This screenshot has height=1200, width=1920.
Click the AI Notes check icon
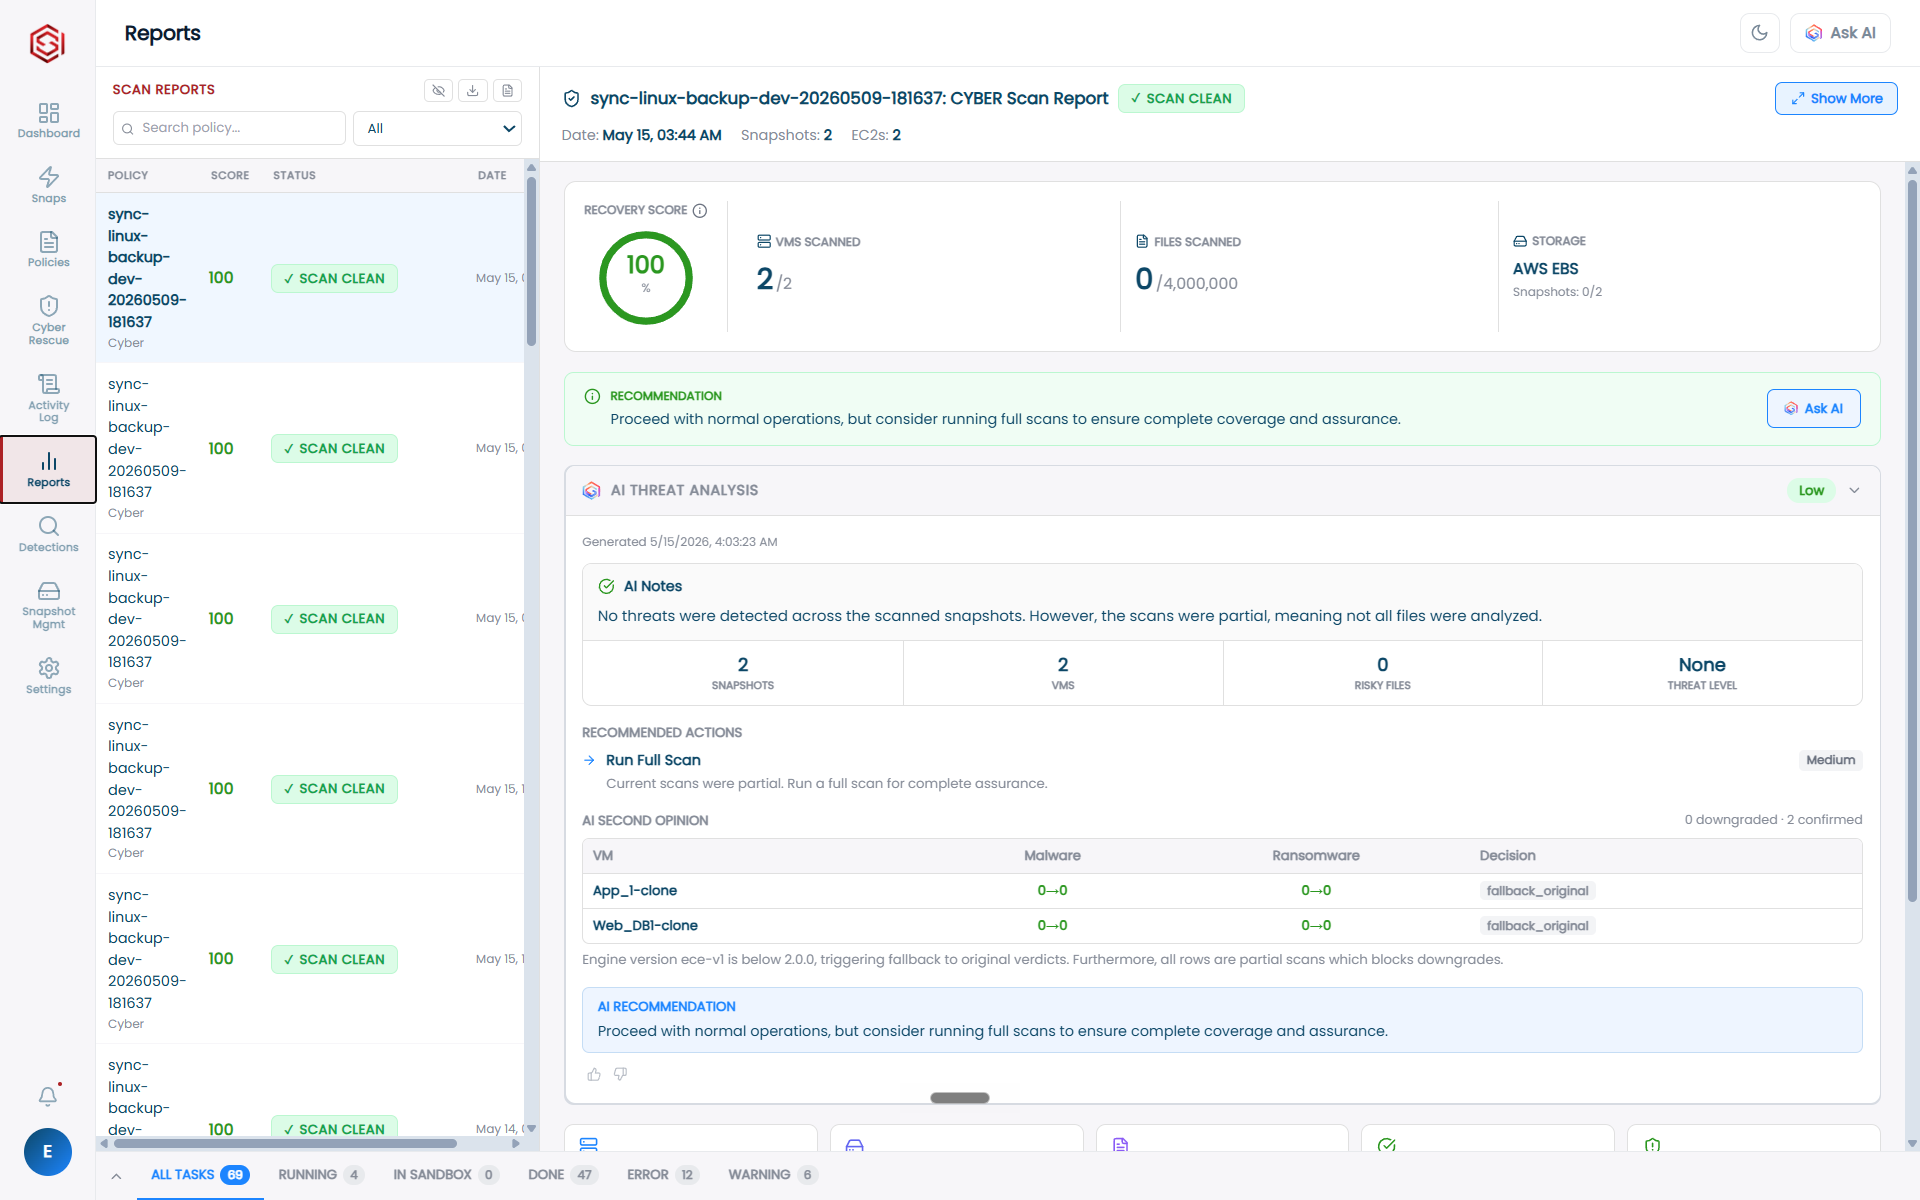pos(606,586)
